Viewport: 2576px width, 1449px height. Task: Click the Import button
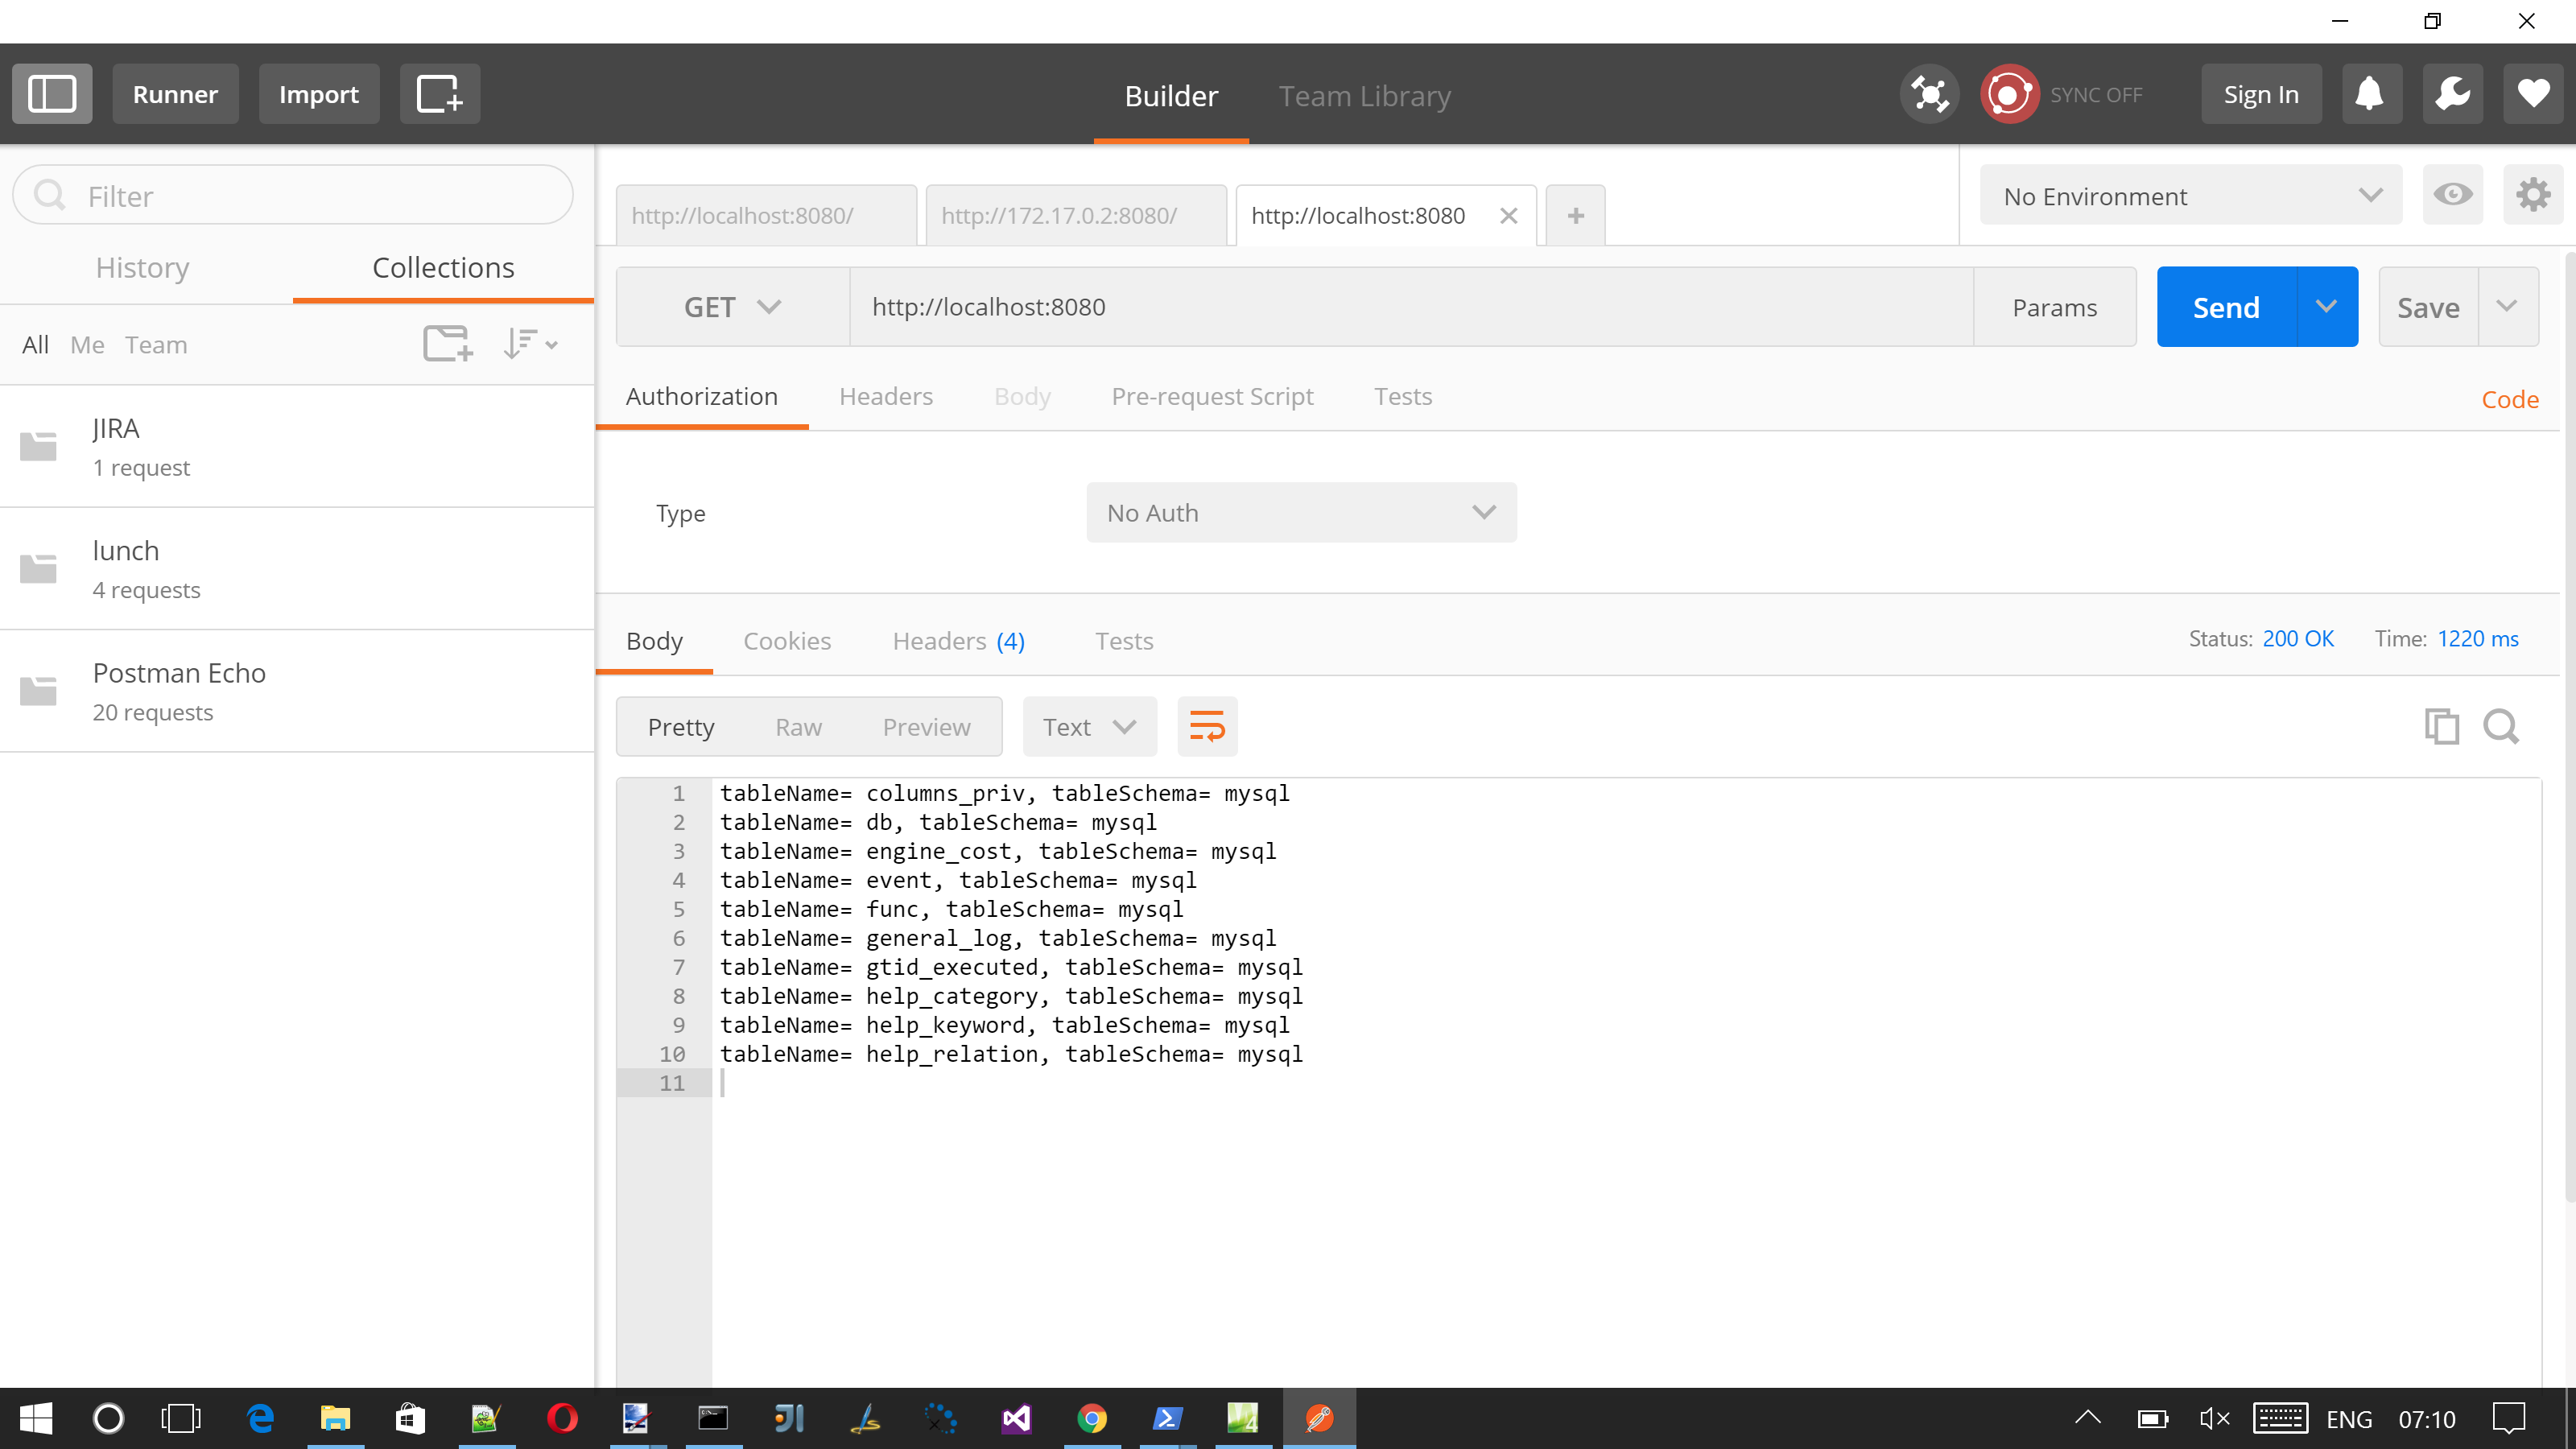pos(319,94)
